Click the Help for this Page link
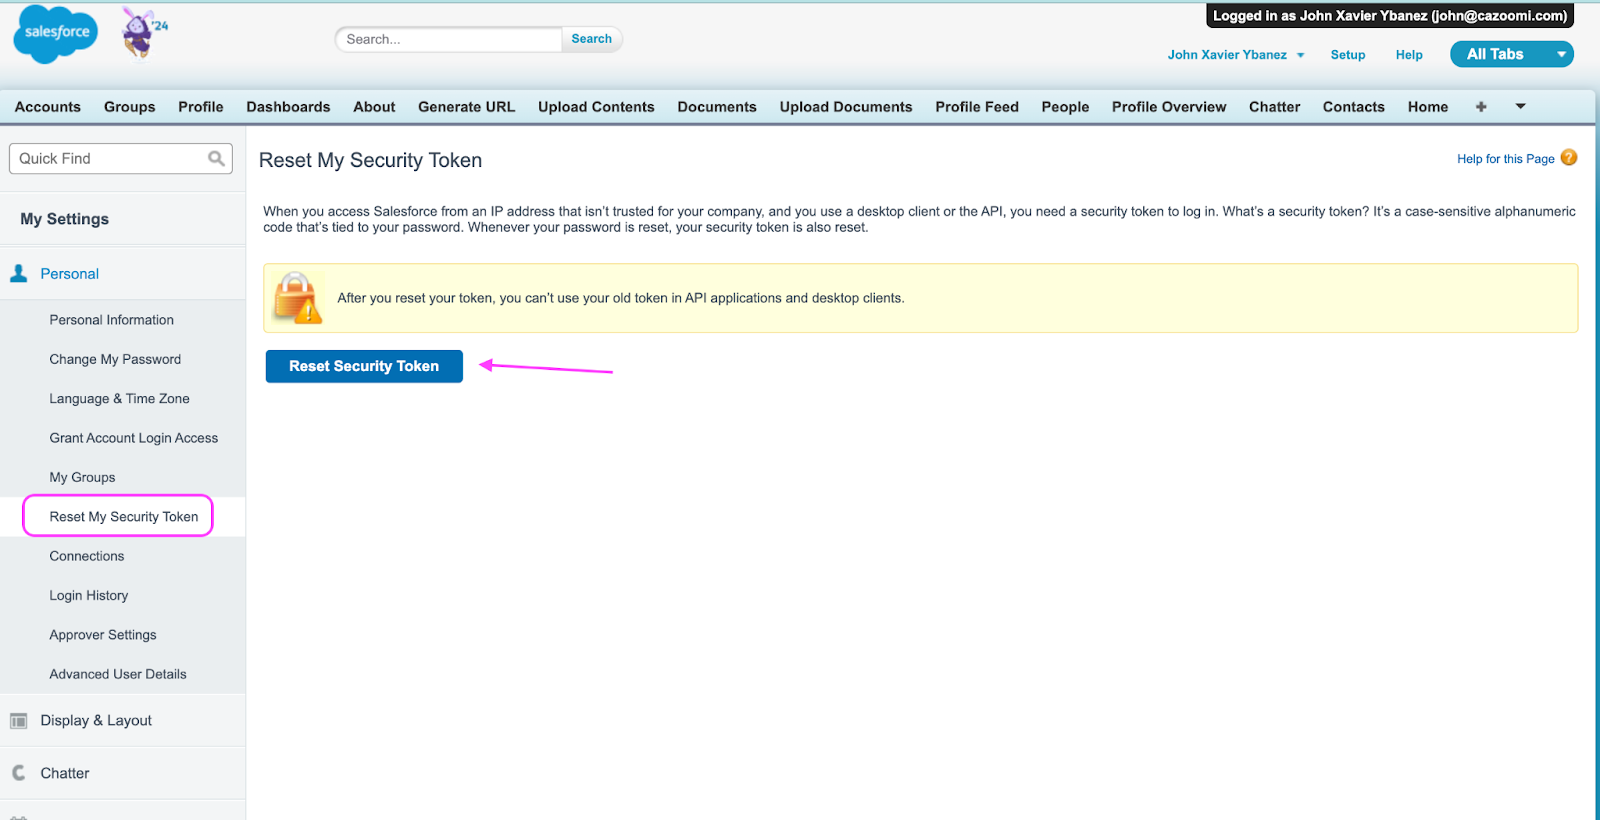This screenshot has height=820, width=1600. 1505,159
